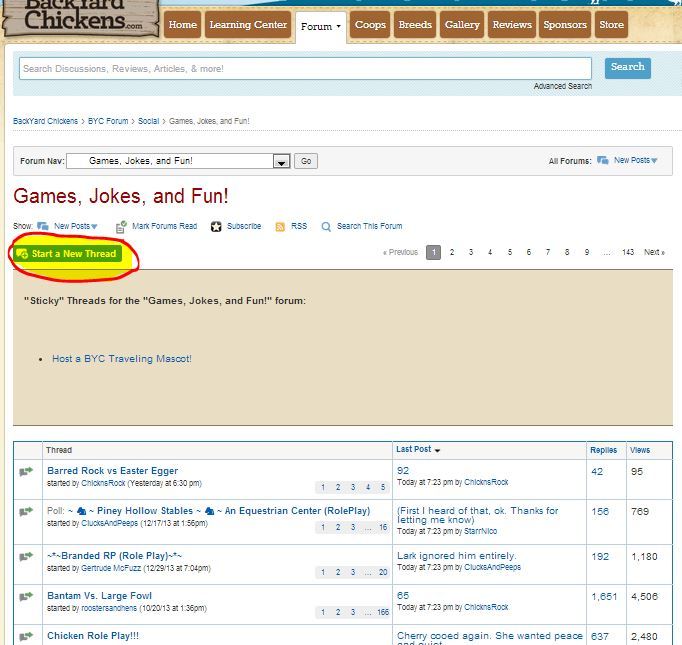Open the Bantam Vs. Large Fowl thread
The image size is (682, 645).
pyautogui.click(x=99, y=595)
